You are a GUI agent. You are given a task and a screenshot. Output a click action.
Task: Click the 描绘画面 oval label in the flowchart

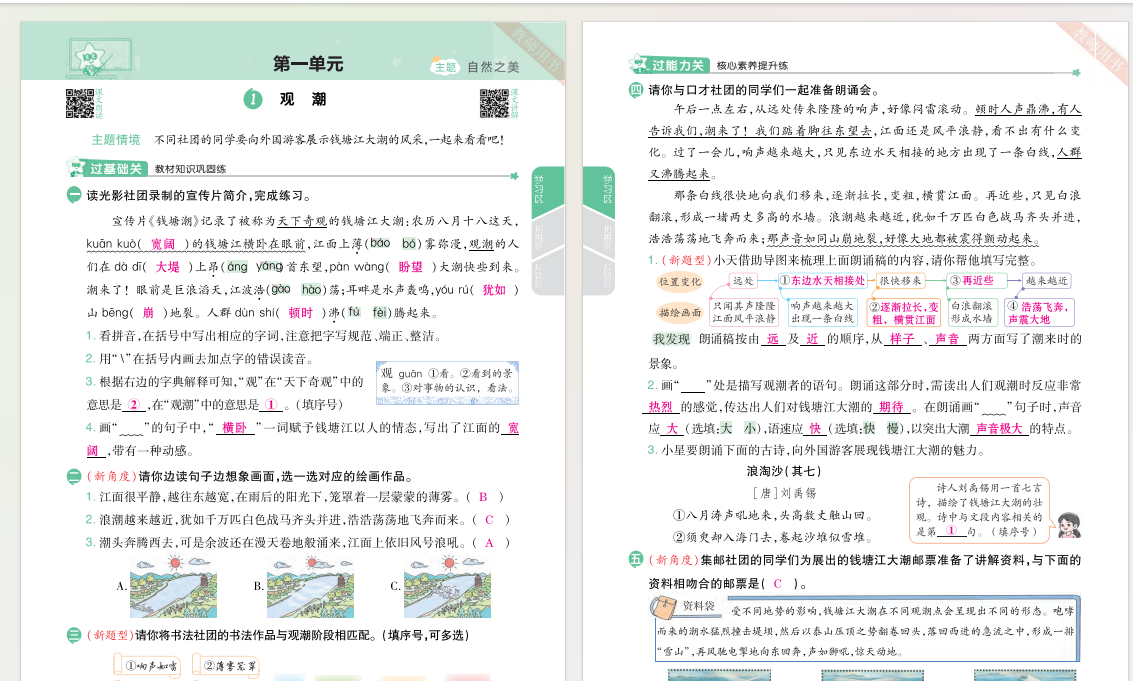coord(679,312)
